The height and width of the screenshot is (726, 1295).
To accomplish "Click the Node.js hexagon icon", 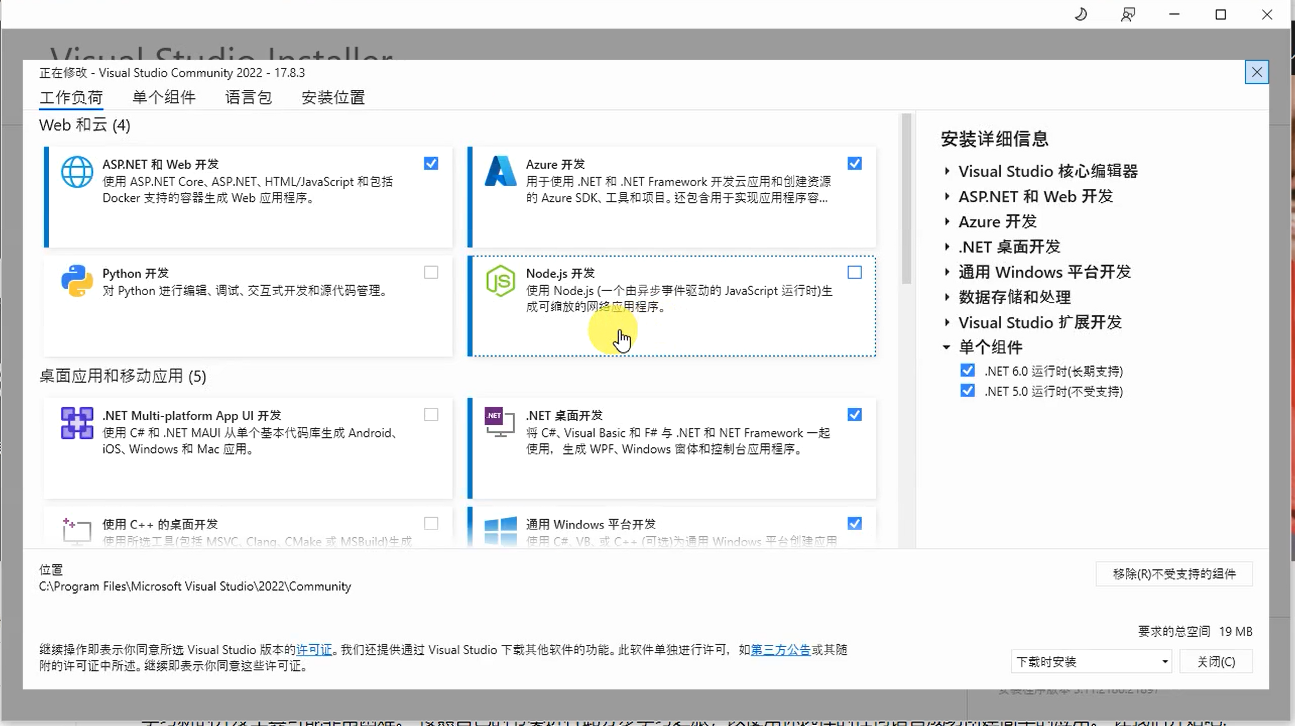I will (500, 281).
